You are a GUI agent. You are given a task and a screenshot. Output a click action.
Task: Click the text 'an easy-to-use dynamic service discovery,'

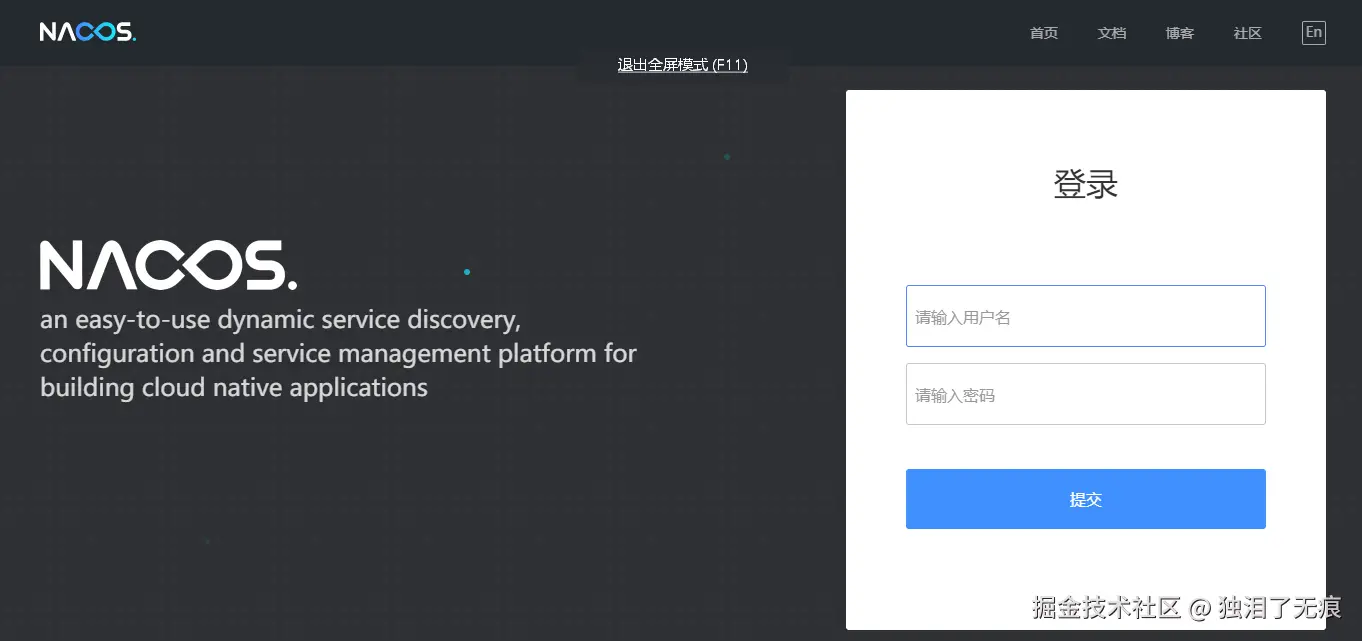click(281, 320)
